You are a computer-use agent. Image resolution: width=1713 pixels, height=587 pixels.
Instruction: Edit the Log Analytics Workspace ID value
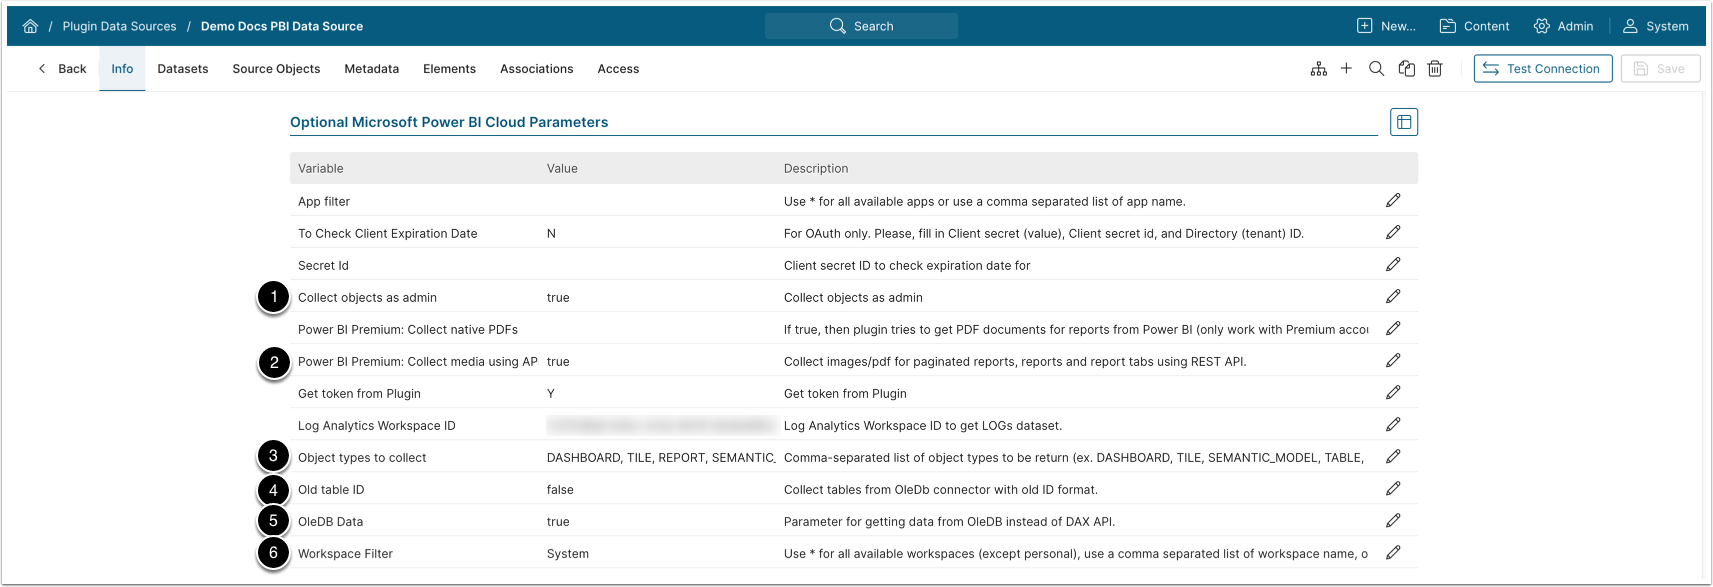pyautogui.click(x=1393, y=425)
